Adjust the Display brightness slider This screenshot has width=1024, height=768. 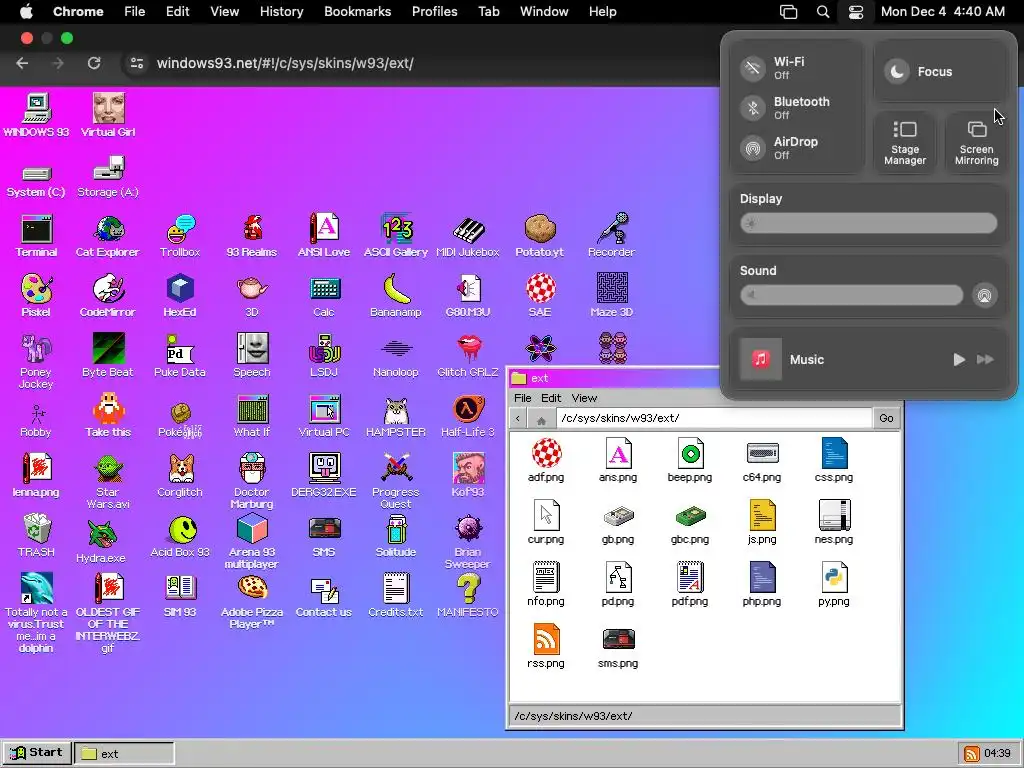point(869,223)
